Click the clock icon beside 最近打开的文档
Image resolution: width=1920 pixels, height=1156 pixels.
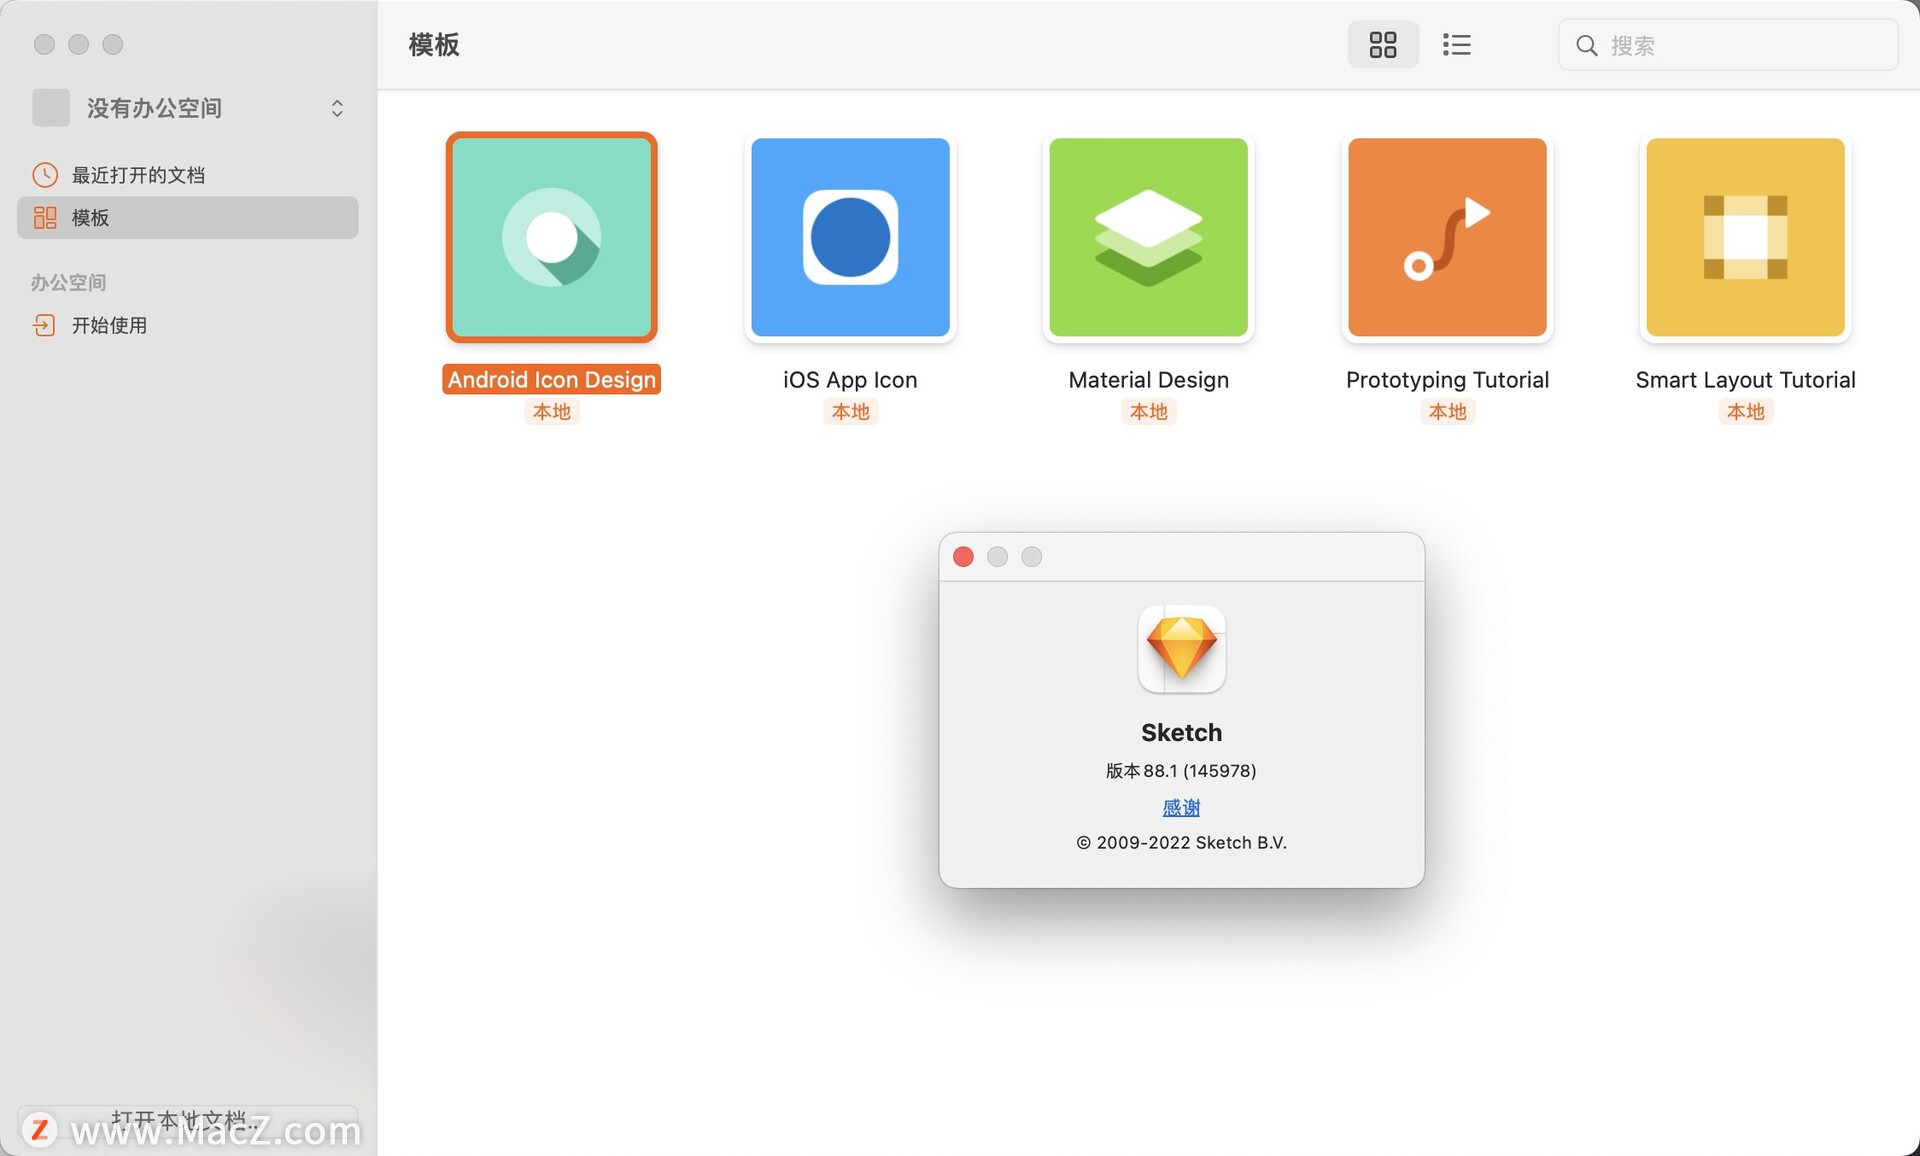pos(45,175)
